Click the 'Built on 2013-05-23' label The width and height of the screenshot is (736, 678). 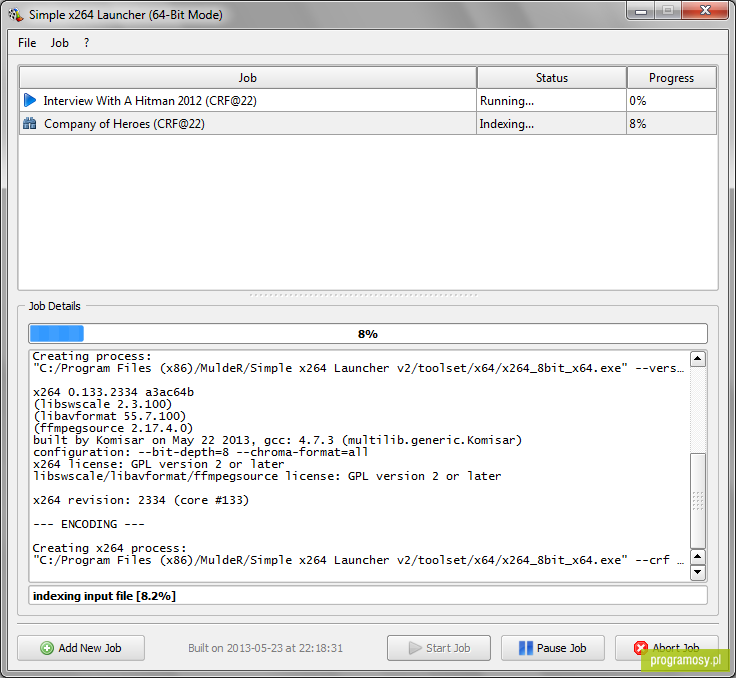pyautogui.click(x=265, y=648)
